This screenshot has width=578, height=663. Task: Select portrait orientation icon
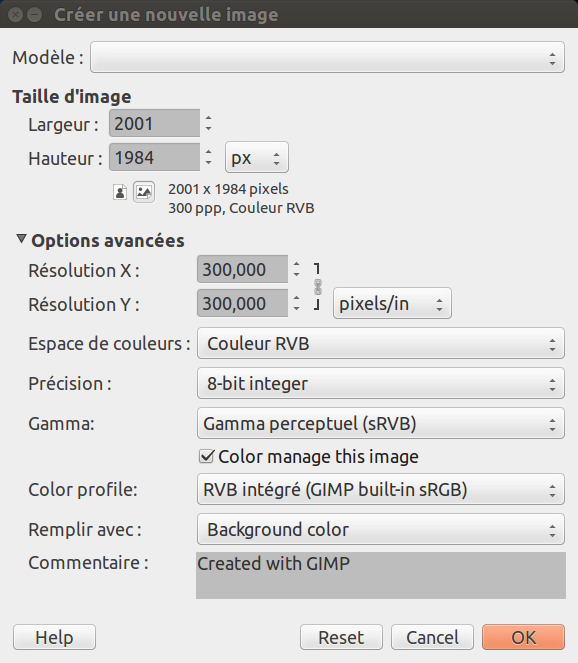120,192
